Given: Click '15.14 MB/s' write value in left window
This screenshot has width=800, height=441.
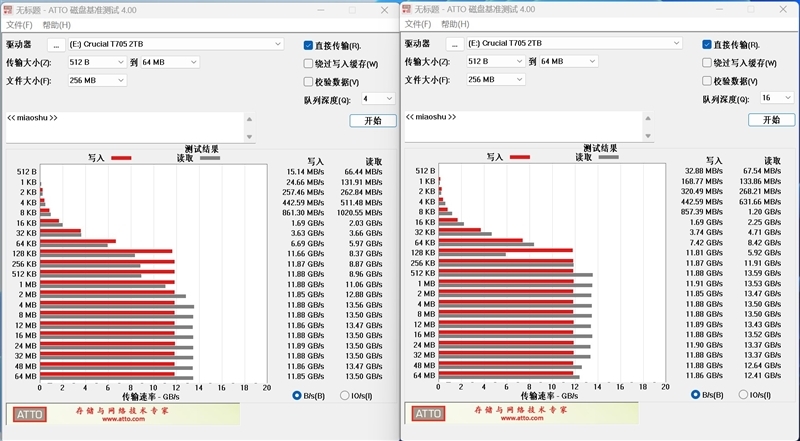Looking at the screenshot, I should pyautogui.click(x=305, y=172).
